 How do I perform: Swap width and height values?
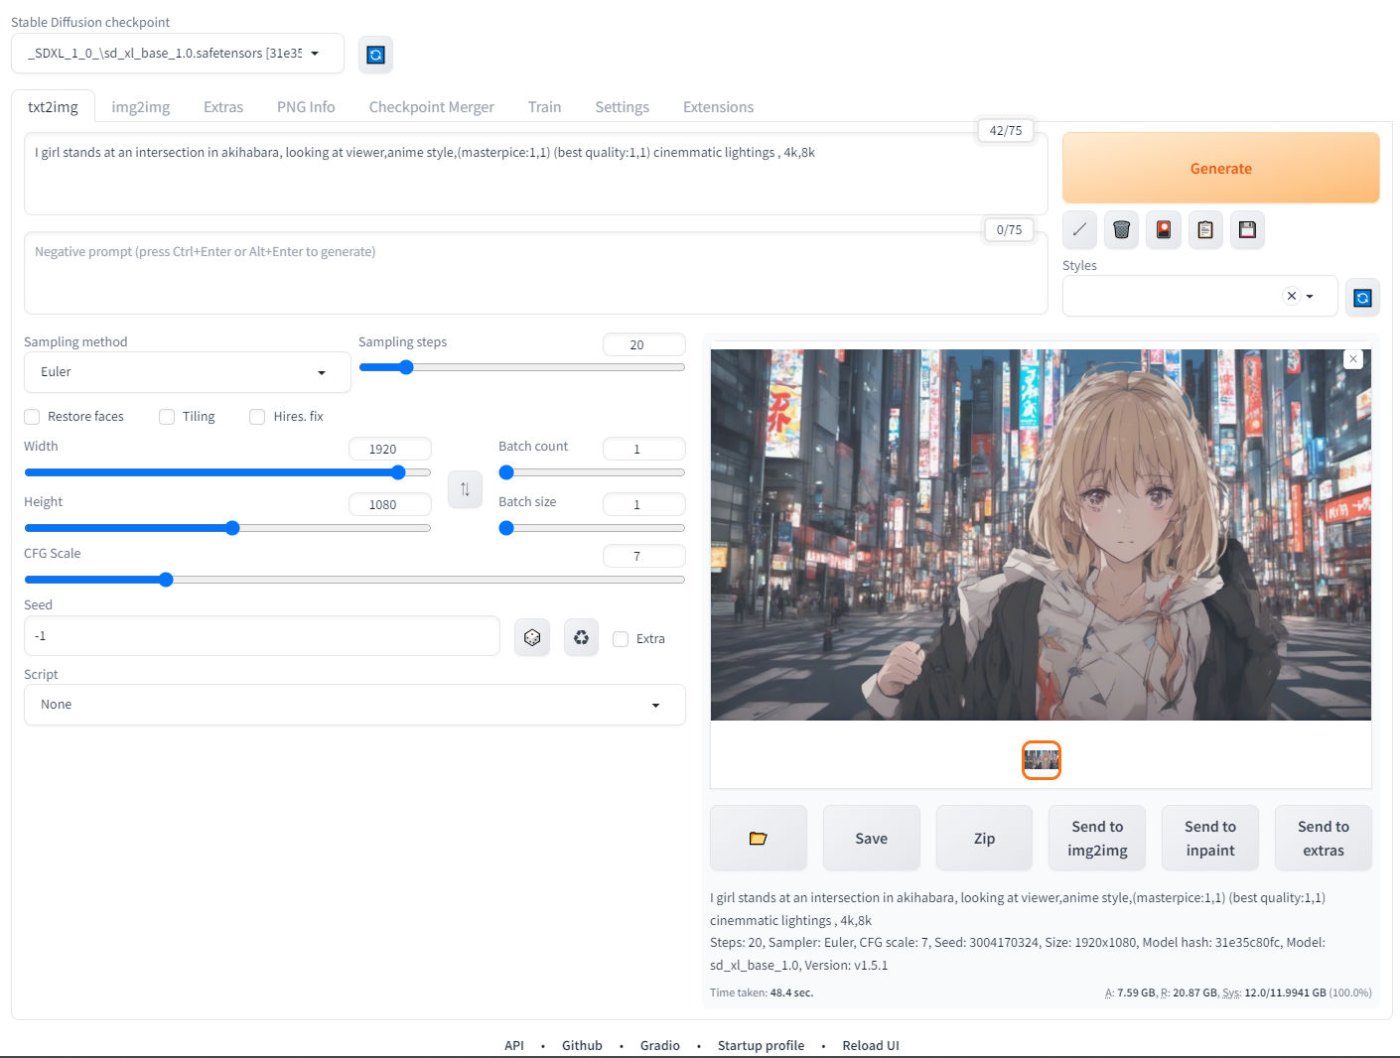tap(465, 489)
